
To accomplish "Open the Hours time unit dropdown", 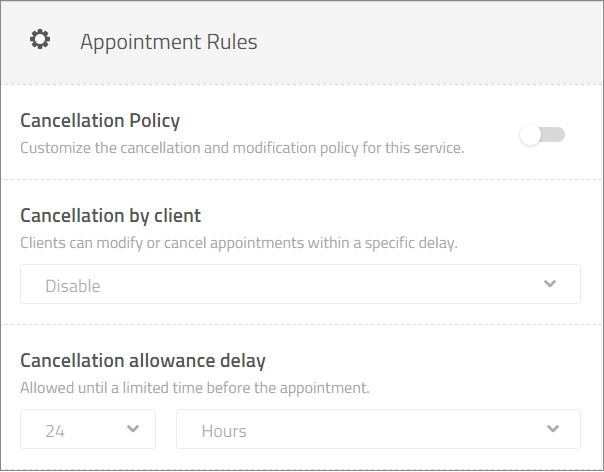I will [378, 430].
